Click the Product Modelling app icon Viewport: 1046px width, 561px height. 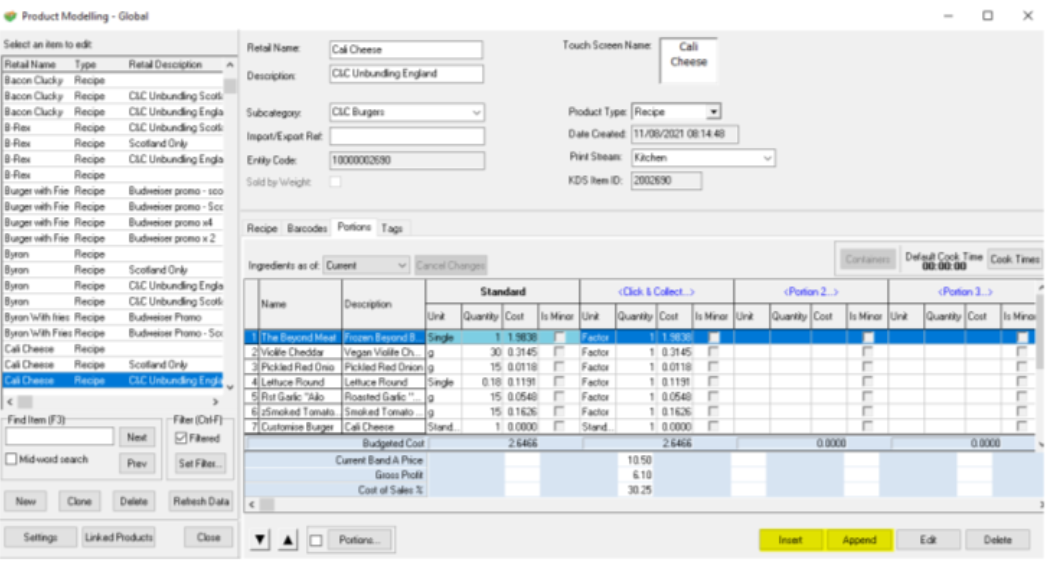(11, 15)
